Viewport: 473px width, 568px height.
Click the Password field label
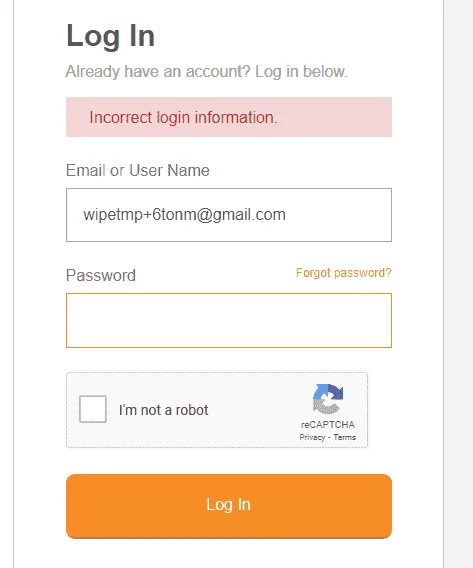pyautogui.click(x=101, y=275)
